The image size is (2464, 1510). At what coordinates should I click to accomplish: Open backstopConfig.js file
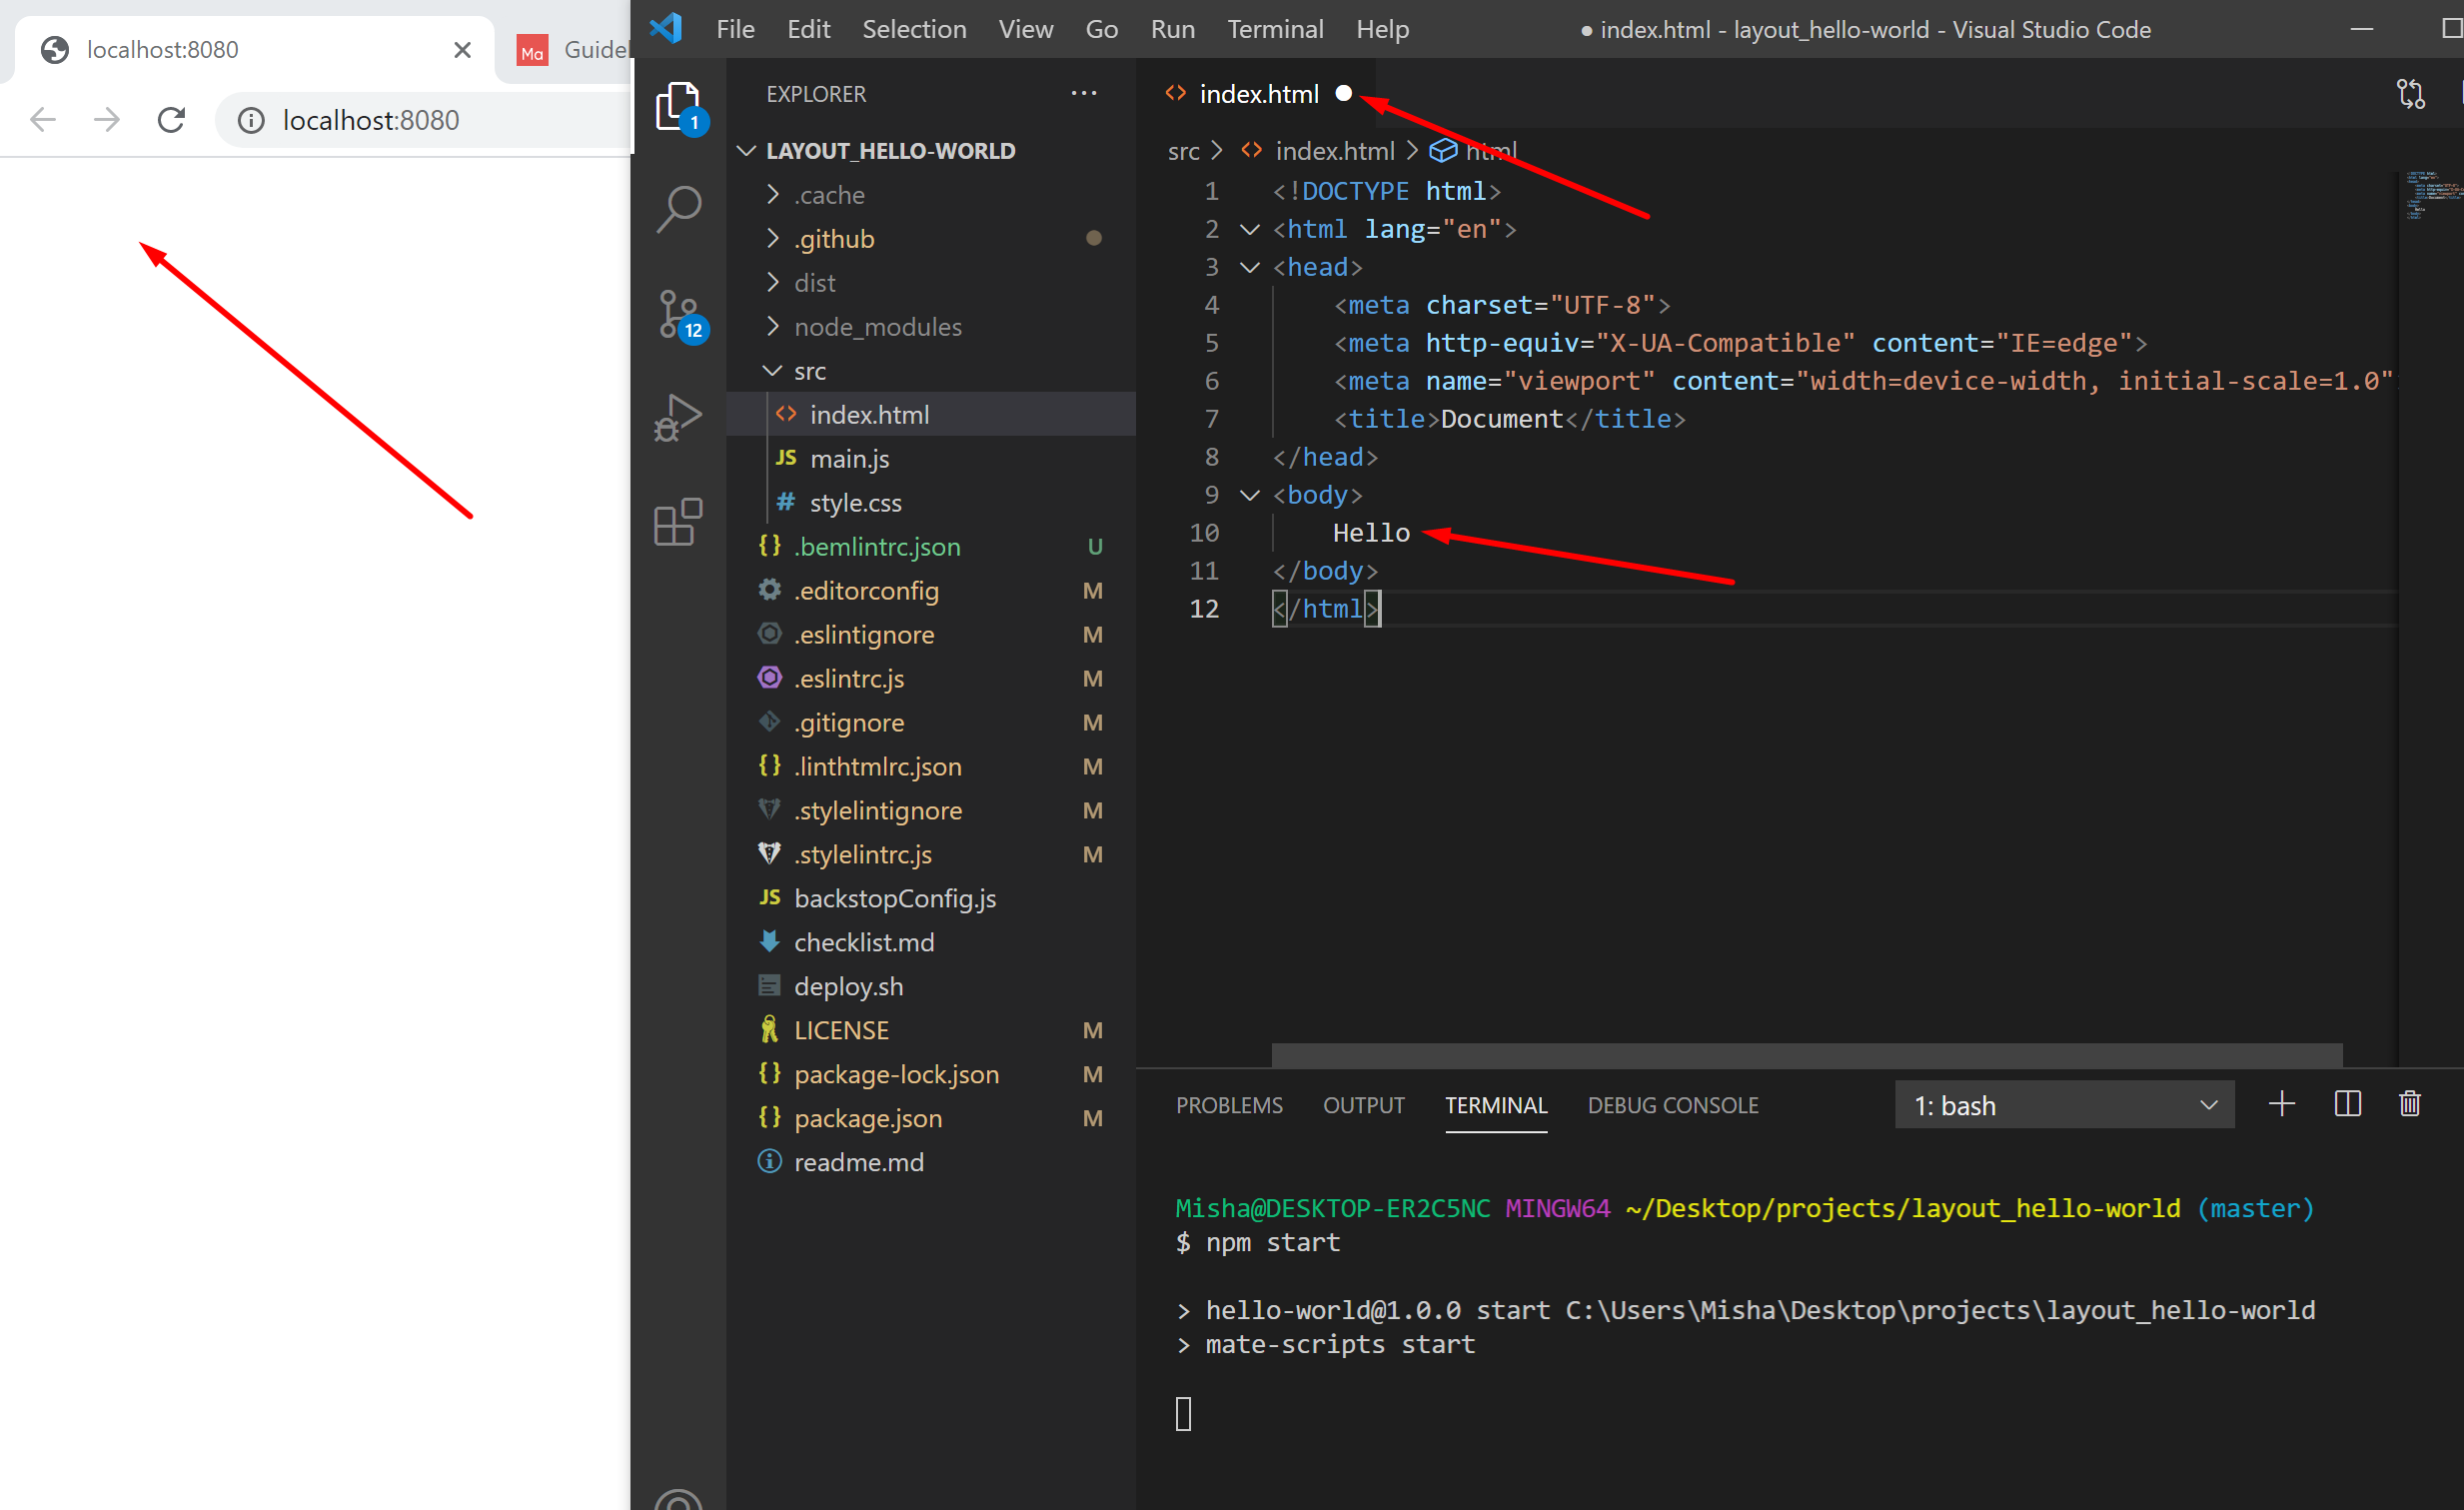[930, 899]
